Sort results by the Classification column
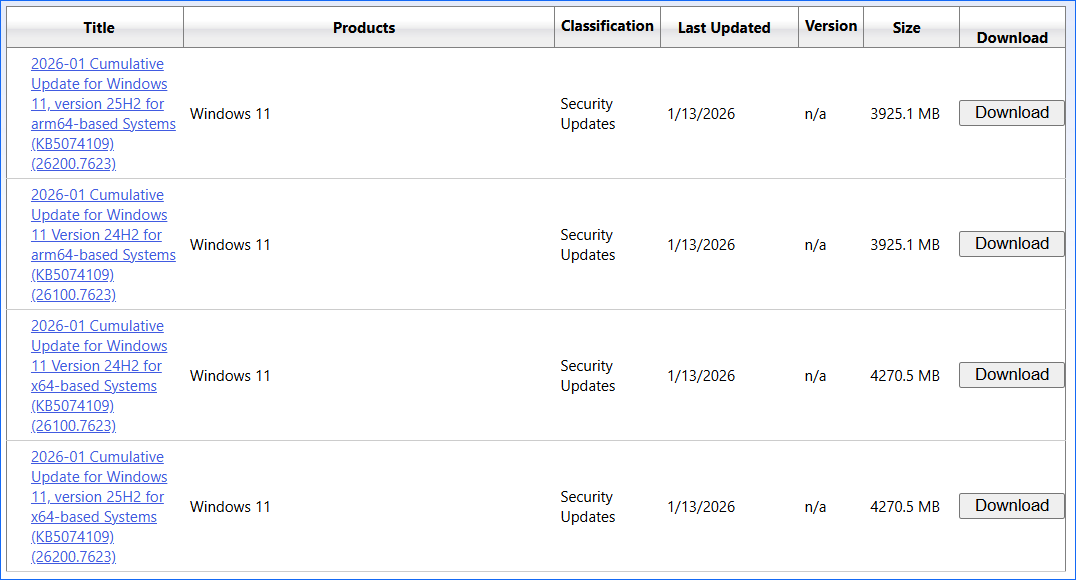The height and width of the screenshot is (580, 1076). click(607, 27)
